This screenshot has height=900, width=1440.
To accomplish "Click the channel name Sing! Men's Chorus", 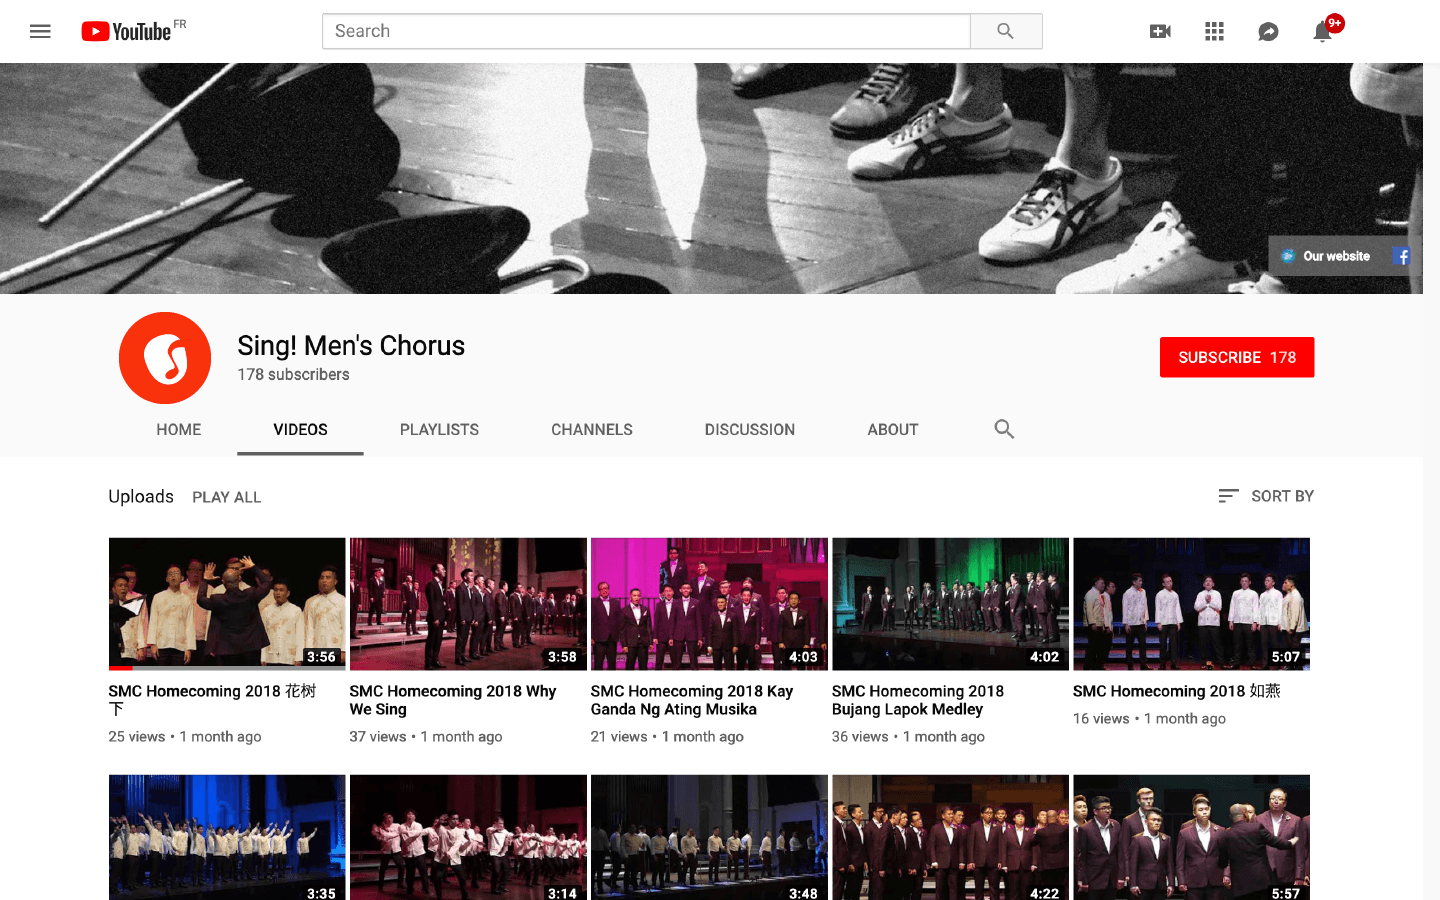I will point(351,346).
